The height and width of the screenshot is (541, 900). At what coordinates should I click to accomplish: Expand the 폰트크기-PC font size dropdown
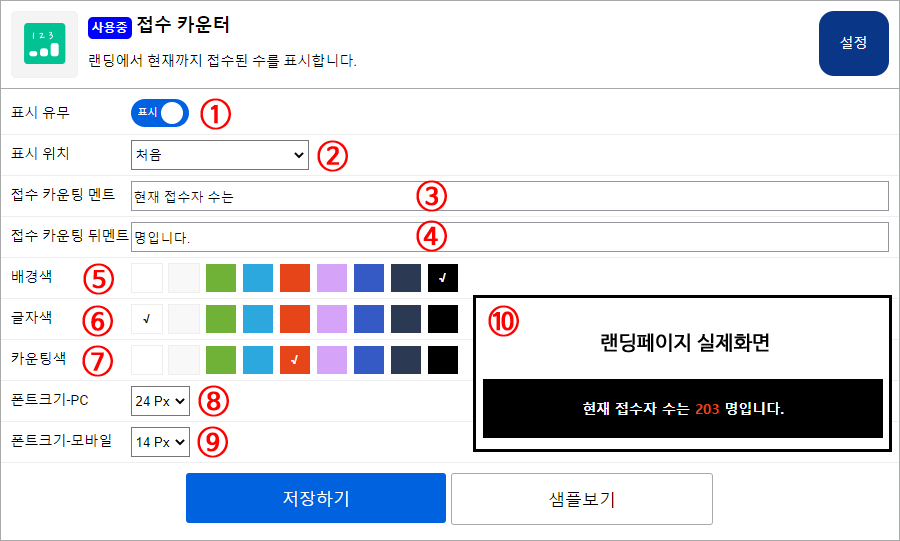pyautogui.click(x=160, y=401)
